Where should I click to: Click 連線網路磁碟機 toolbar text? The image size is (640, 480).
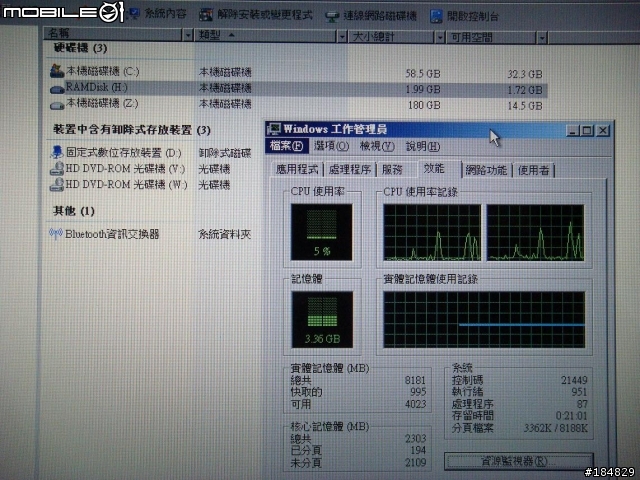coord(380,16)
